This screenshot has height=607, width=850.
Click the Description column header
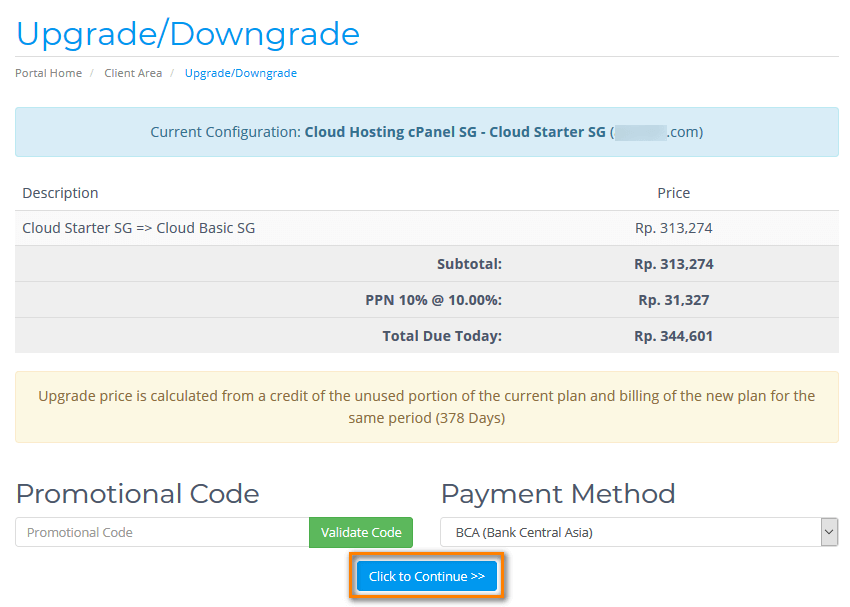pyautogui.click(x=60, y=193)
